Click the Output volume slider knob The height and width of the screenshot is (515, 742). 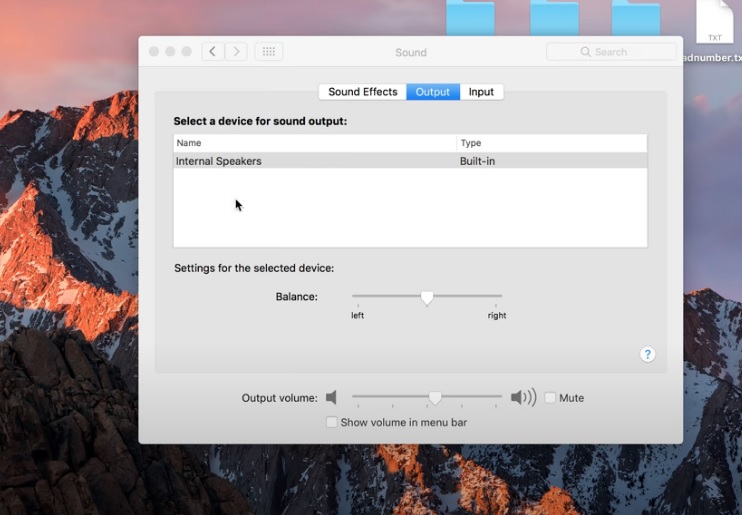click(435, 398)
